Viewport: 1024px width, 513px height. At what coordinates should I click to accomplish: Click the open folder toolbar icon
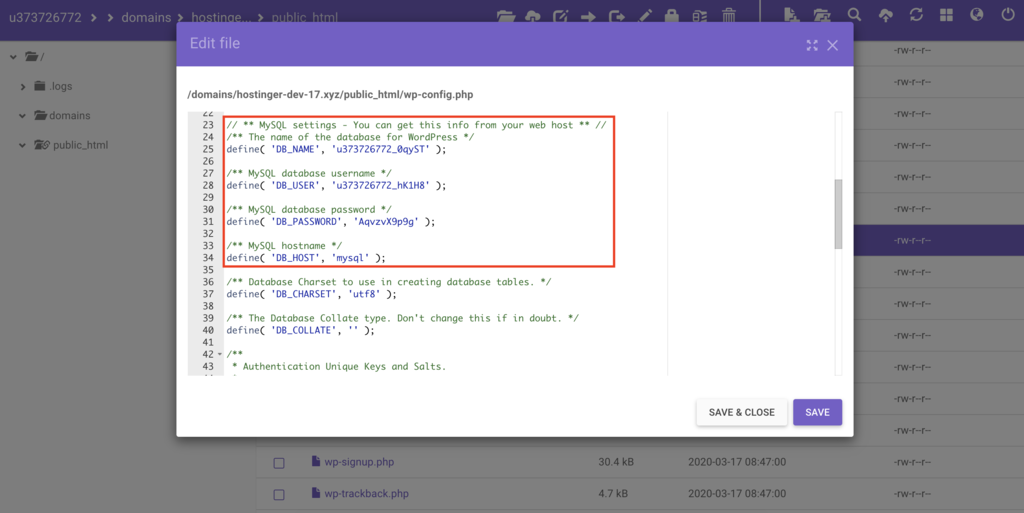505,16
